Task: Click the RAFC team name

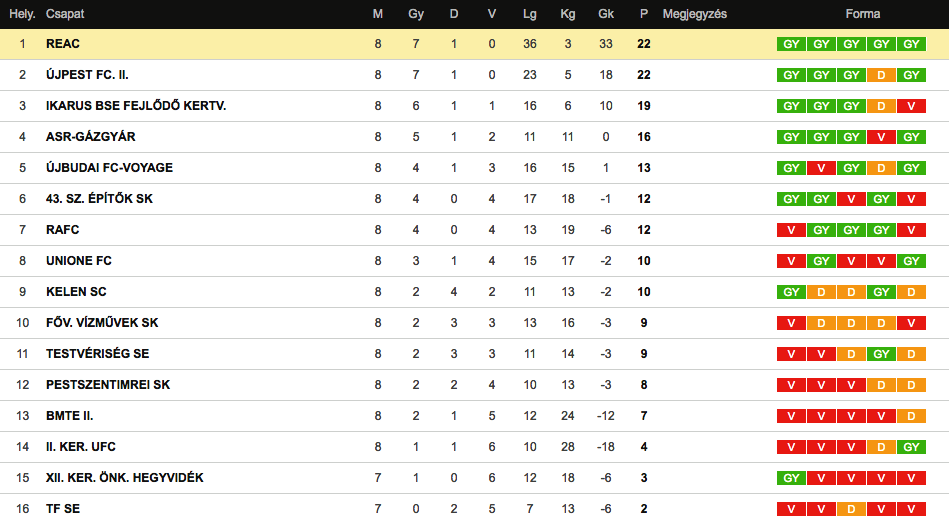Action: click(63, 230)
